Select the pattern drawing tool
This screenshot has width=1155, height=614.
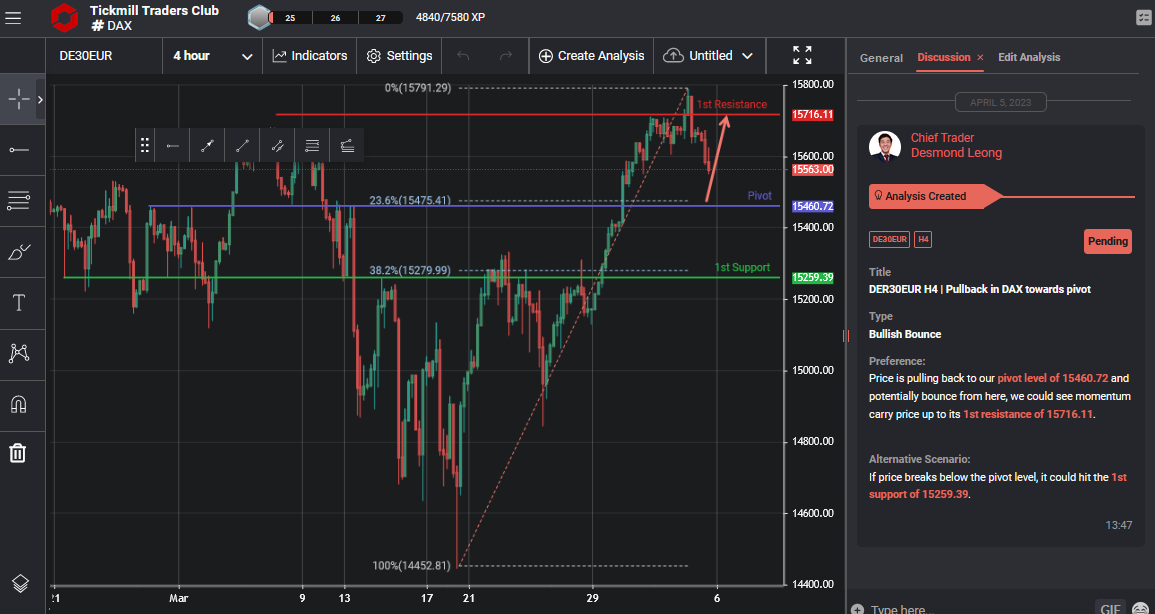18,353
